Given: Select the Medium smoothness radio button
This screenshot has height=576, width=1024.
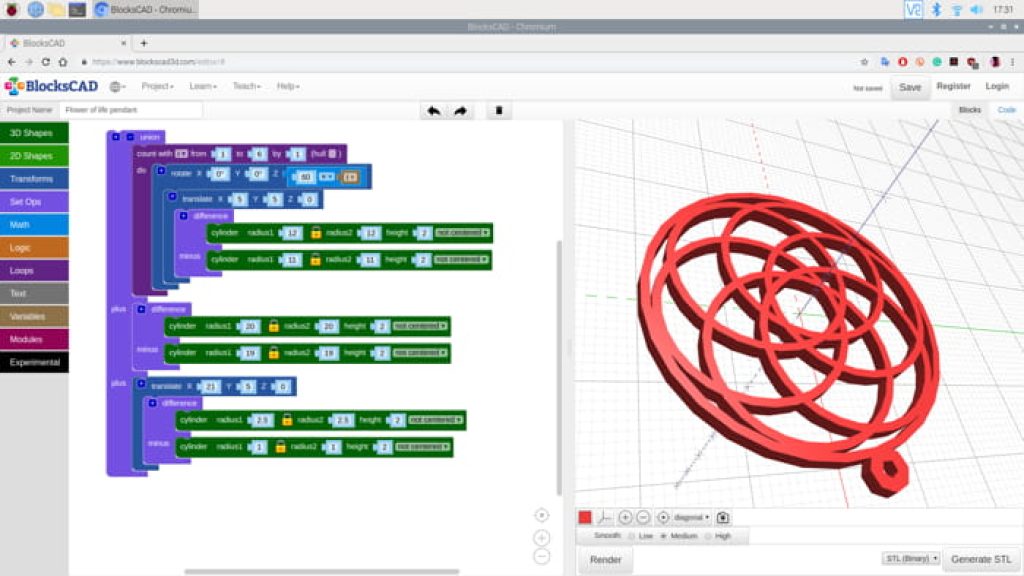Looking at the screenshot, I should [x=663, y=536].
